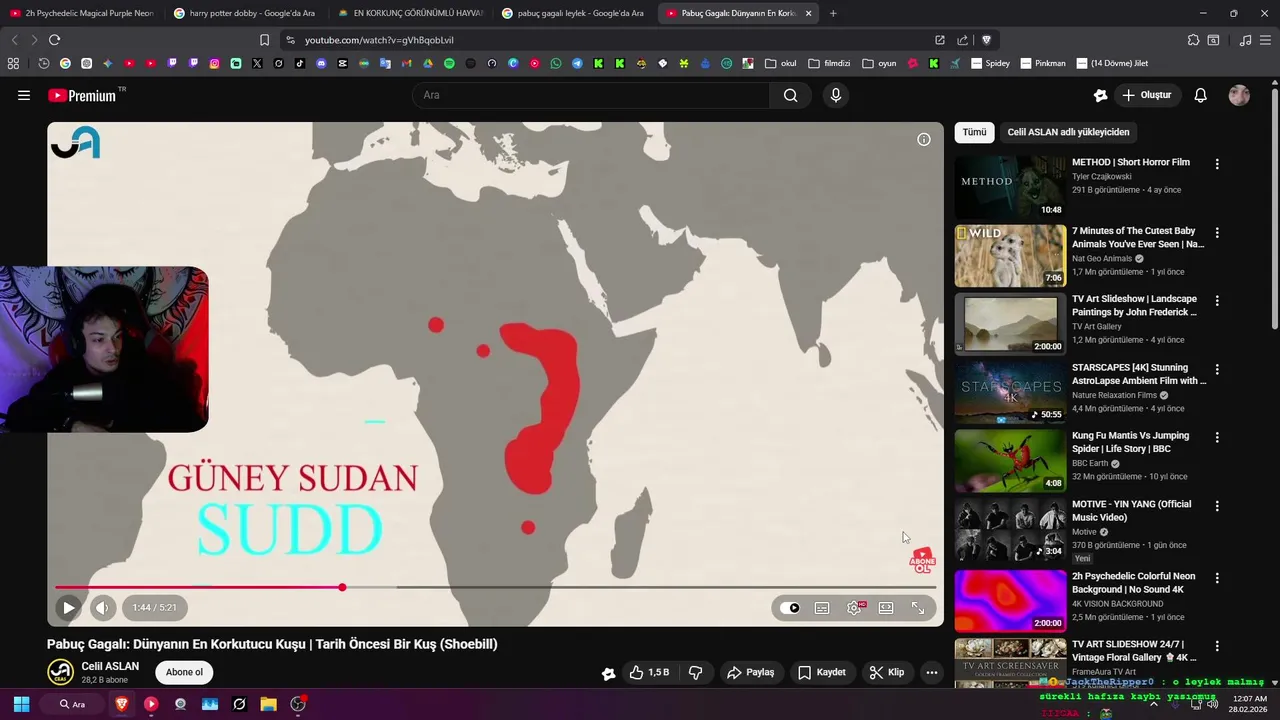Open Celil ASLAN channel avatar

61,672
